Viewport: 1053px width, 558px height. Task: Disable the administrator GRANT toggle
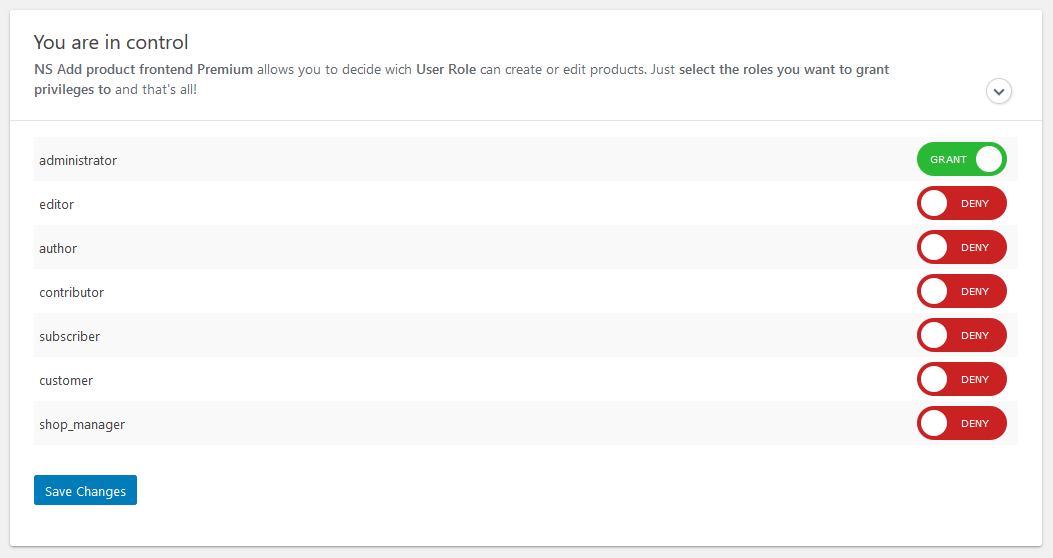962,159
